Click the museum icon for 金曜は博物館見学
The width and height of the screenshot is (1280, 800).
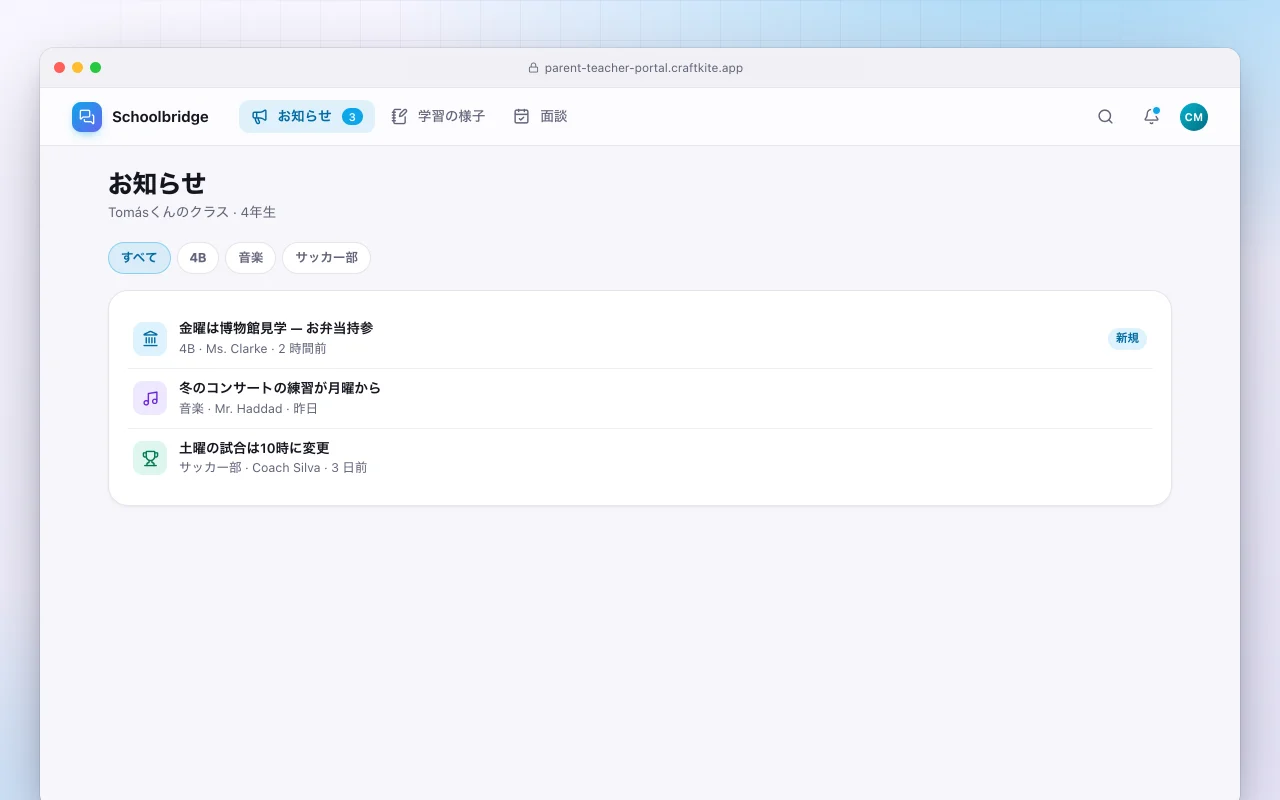[150, 338]
